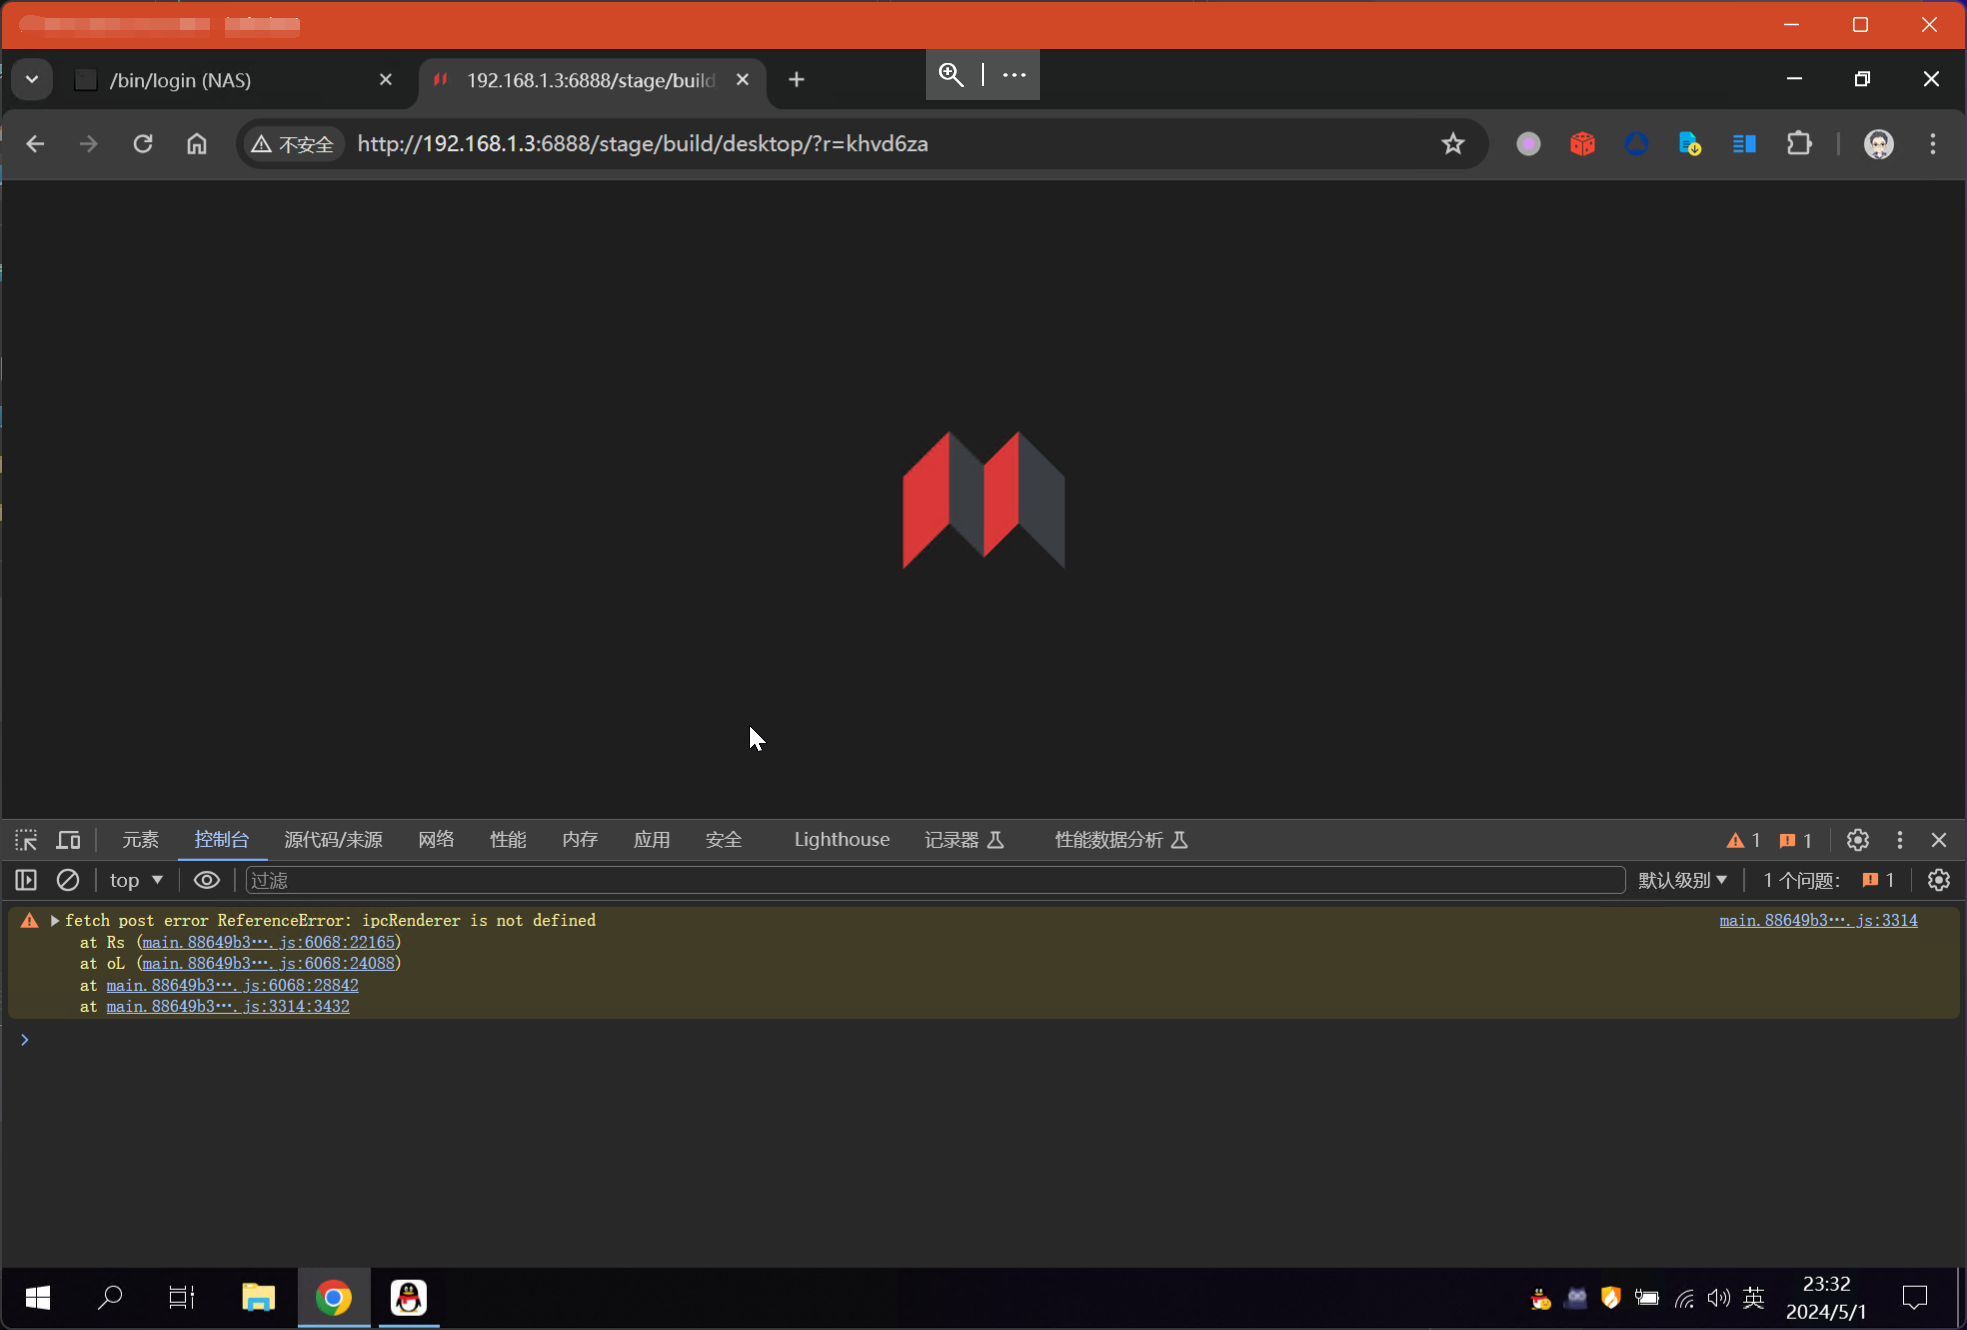Screen dimensions: 1967x1330
Task: Expand the fetch post error message
Action: tap(55, 920)
